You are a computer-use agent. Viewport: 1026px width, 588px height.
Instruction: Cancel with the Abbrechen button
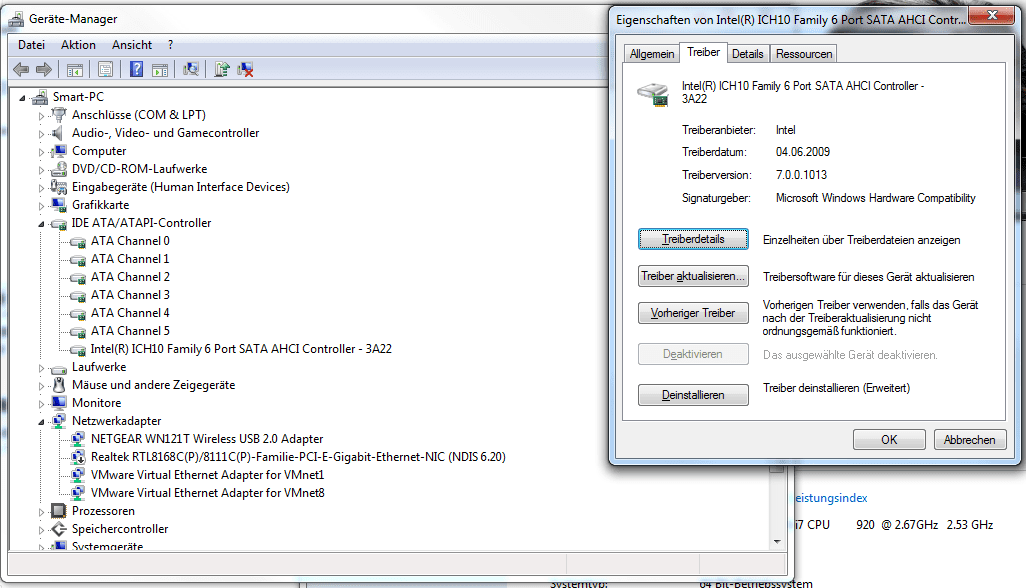[x=970, y=440]
